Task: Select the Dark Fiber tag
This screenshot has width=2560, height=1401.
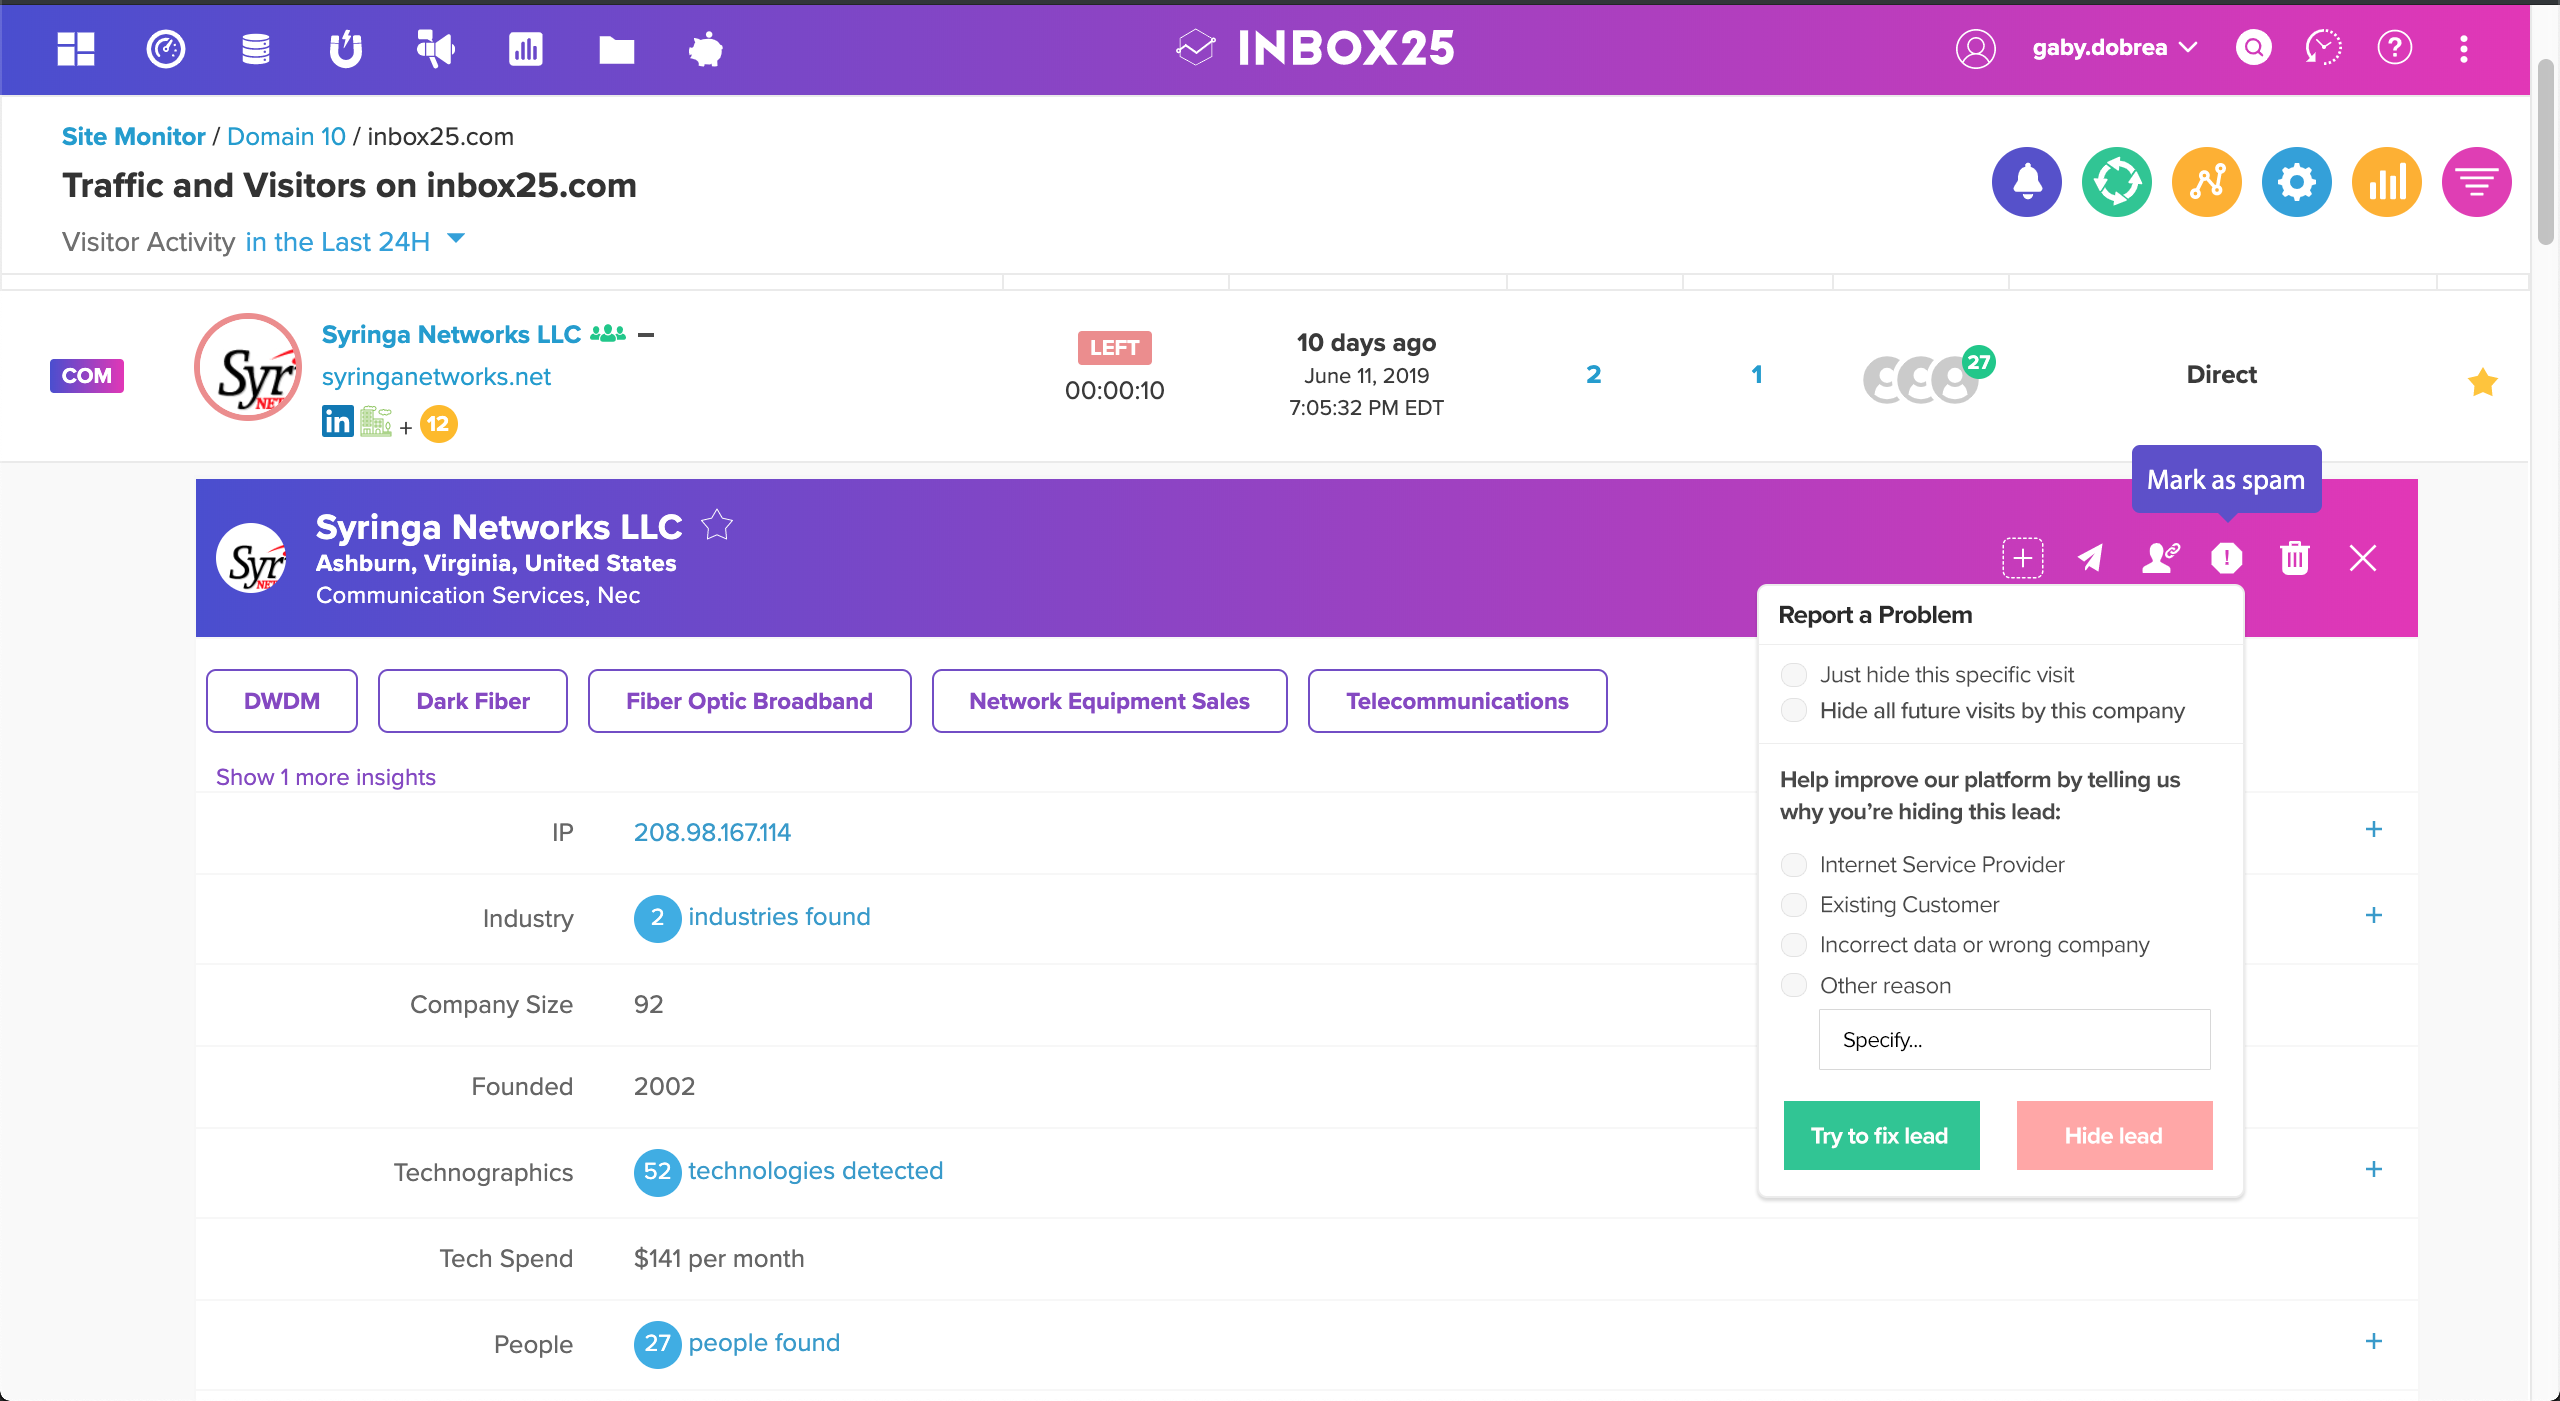Action: (x=473, y=701)
